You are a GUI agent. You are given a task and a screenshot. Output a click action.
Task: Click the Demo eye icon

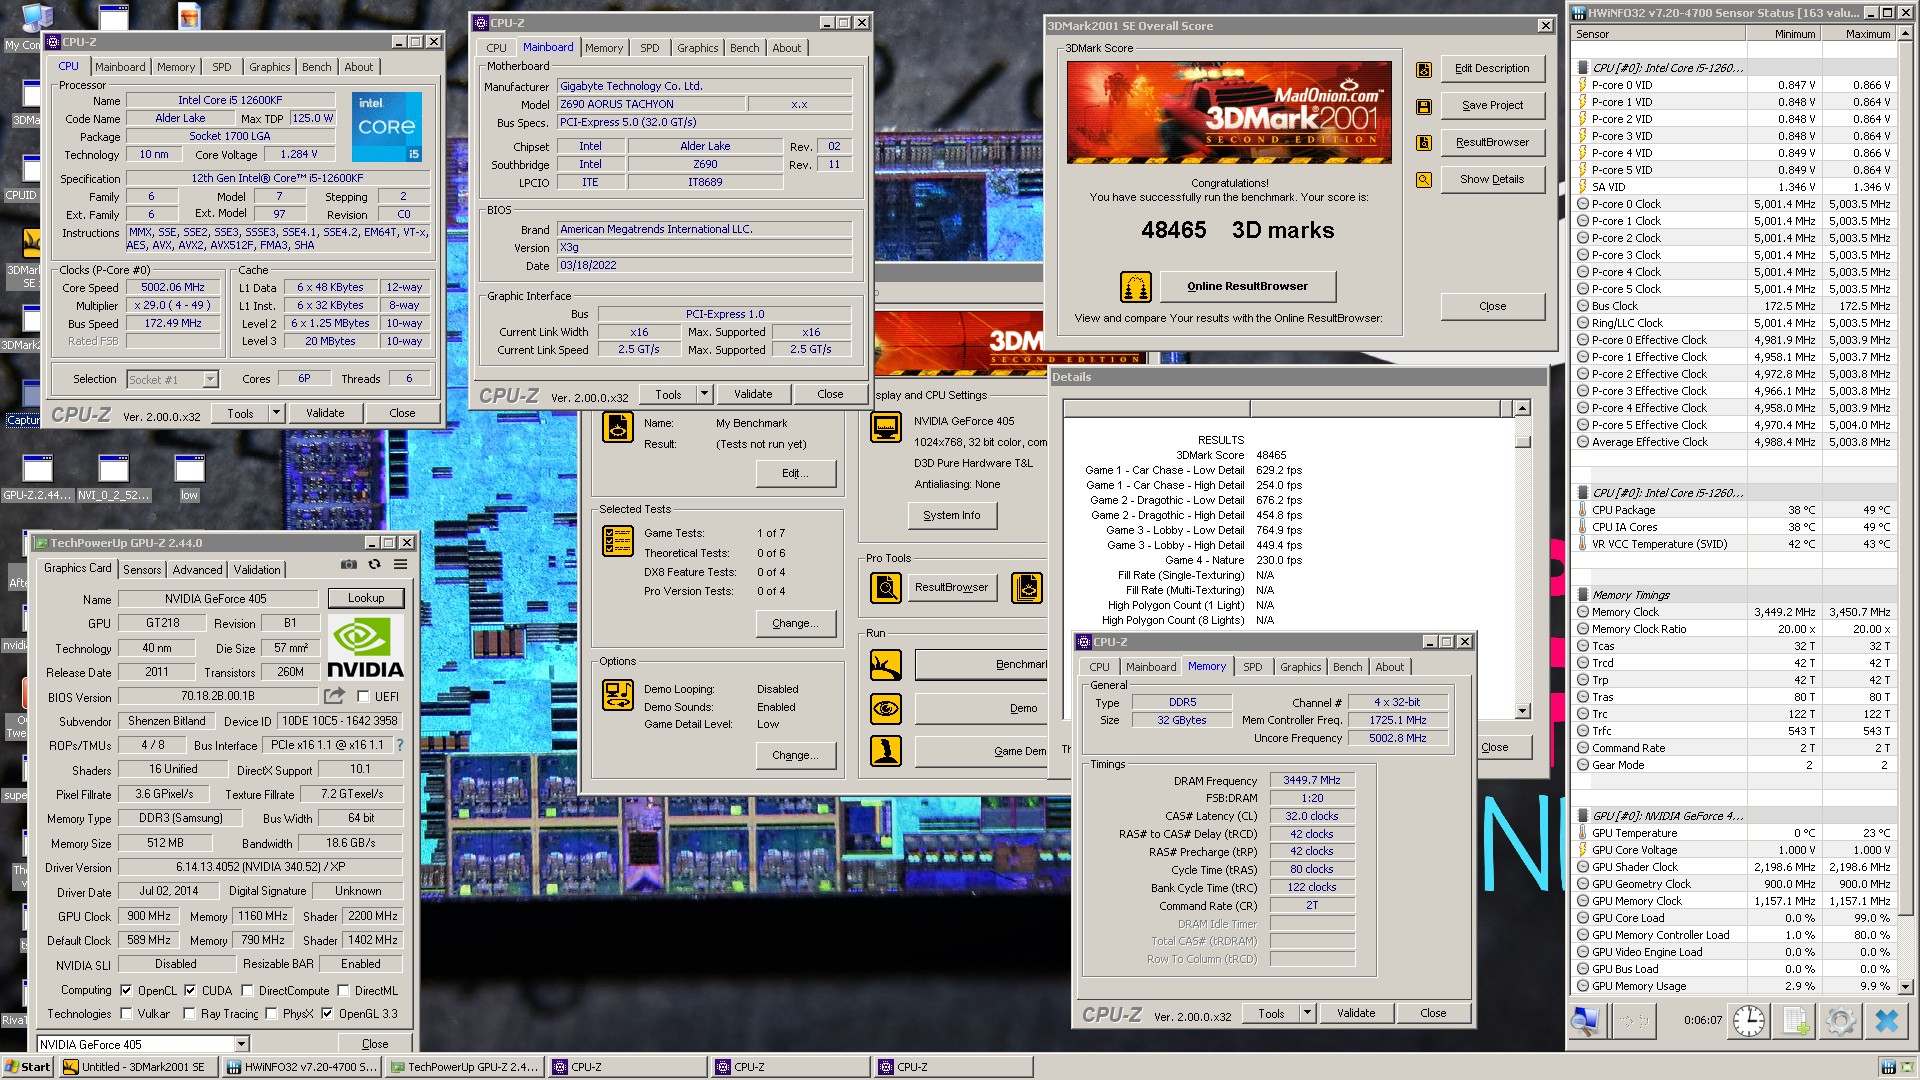tap(886, 709)
